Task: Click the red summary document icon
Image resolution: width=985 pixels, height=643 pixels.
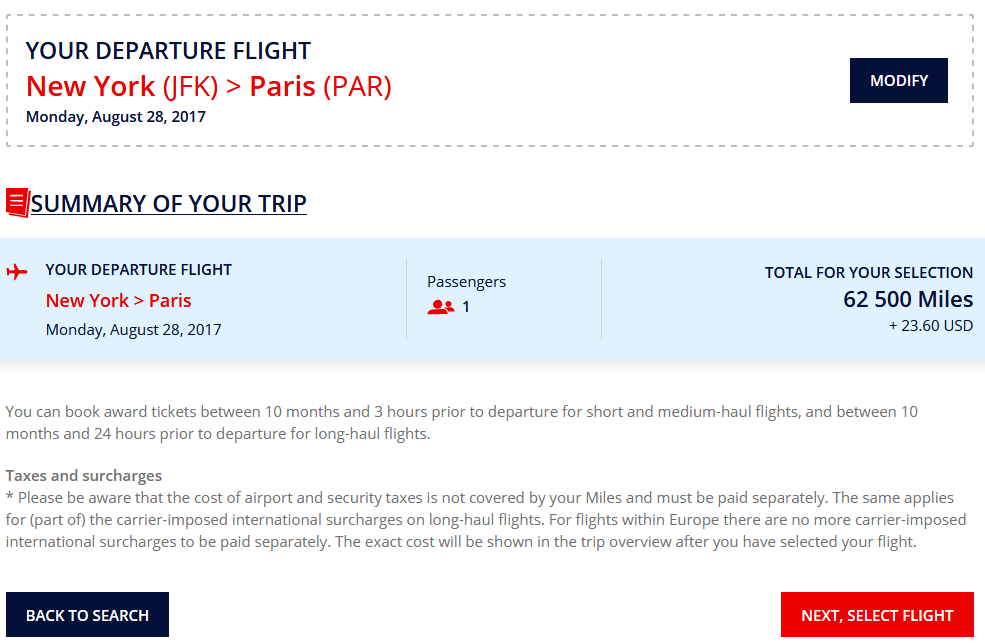Action: click(x=18, y=203)
